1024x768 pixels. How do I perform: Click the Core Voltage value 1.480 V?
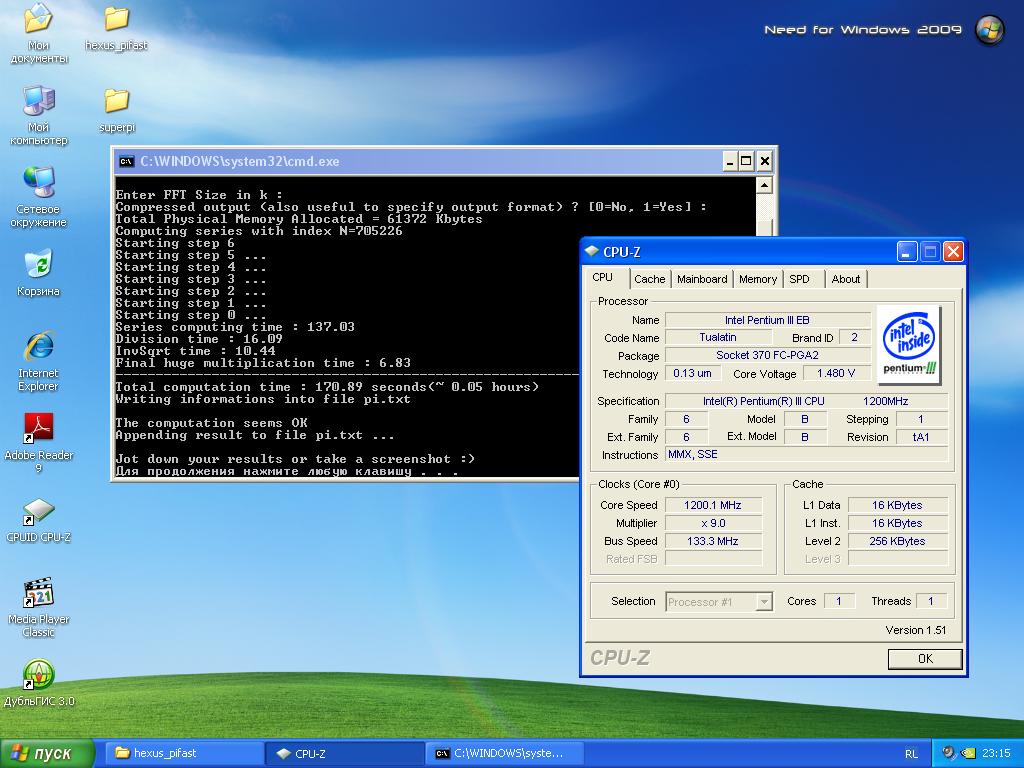coord(836,374)
